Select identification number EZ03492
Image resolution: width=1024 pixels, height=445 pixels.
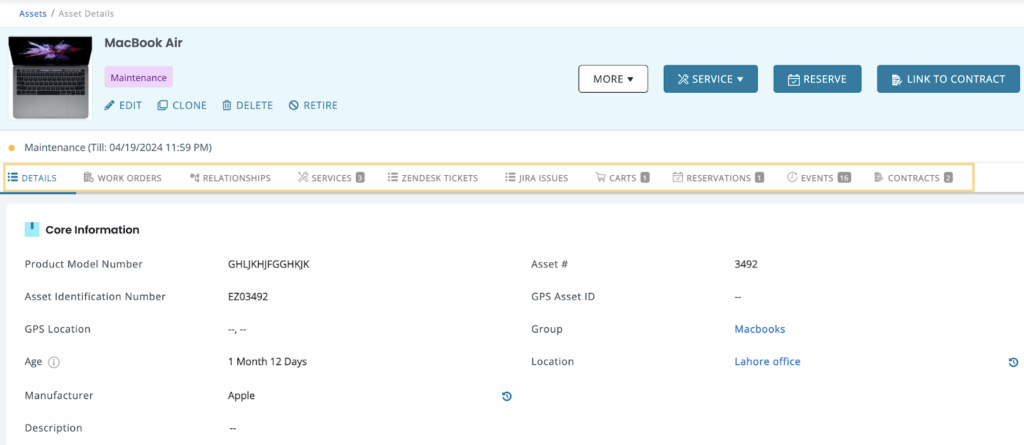point(248,297)
